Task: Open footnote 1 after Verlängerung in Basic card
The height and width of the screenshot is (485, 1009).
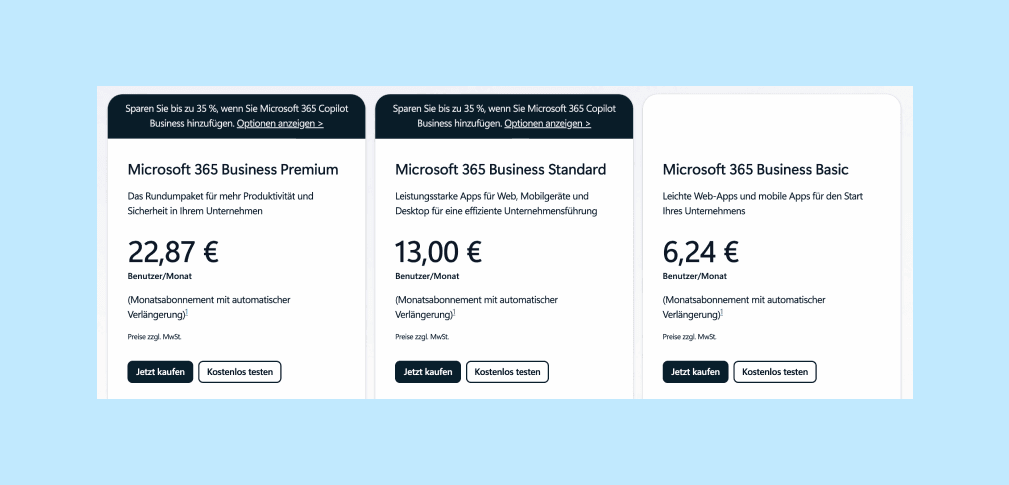Action: pos(722,313)
